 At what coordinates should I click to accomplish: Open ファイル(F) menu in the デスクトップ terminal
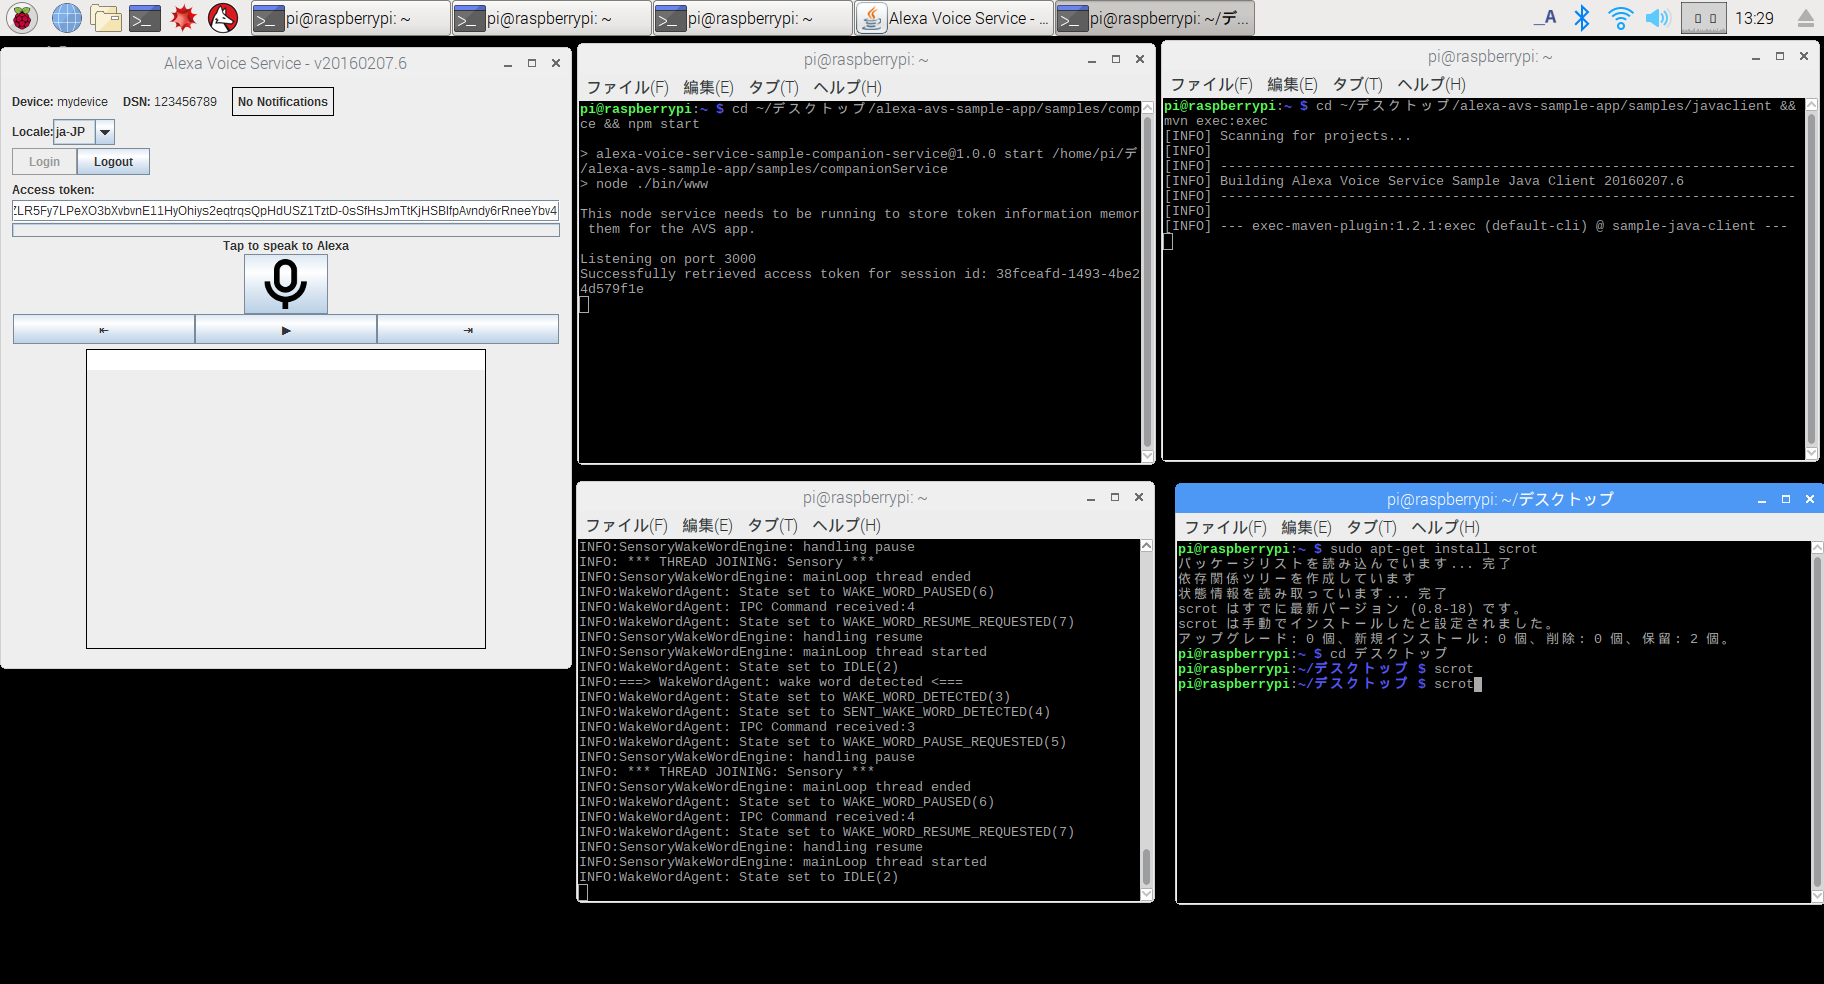tap(1224, 527)
